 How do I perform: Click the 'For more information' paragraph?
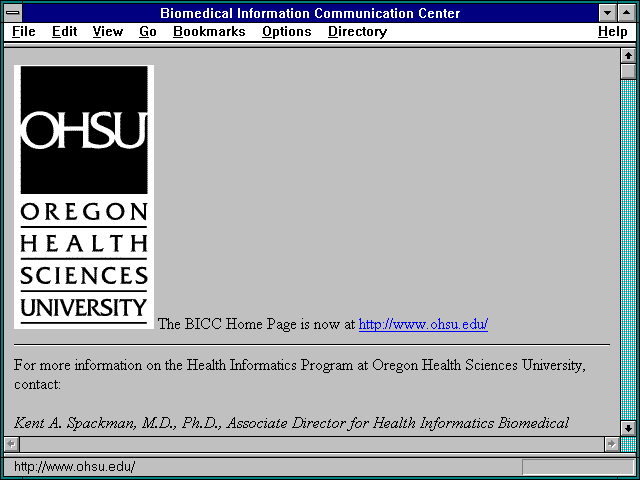point(300,374)
